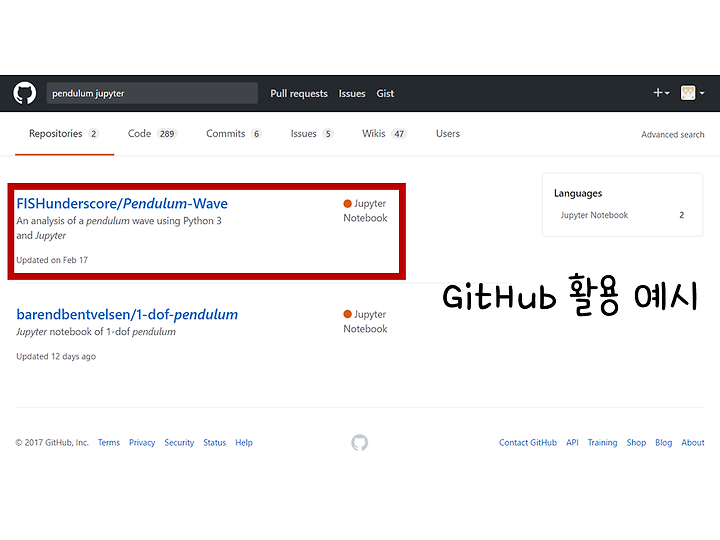
Task: Open the plus create-new dropdown
Action: pos(661,93)
